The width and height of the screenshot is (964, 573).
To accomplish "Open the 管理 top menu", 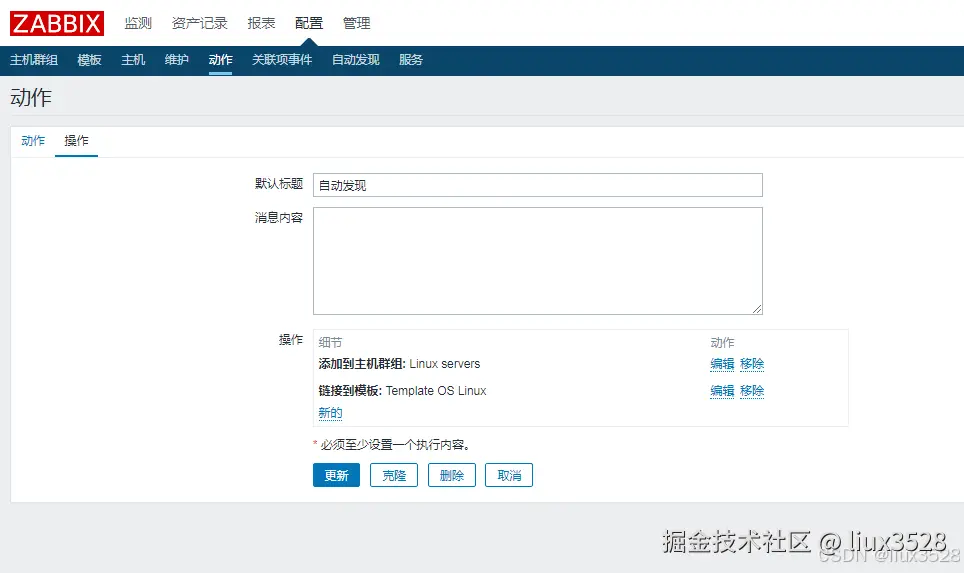I will 356,23.
